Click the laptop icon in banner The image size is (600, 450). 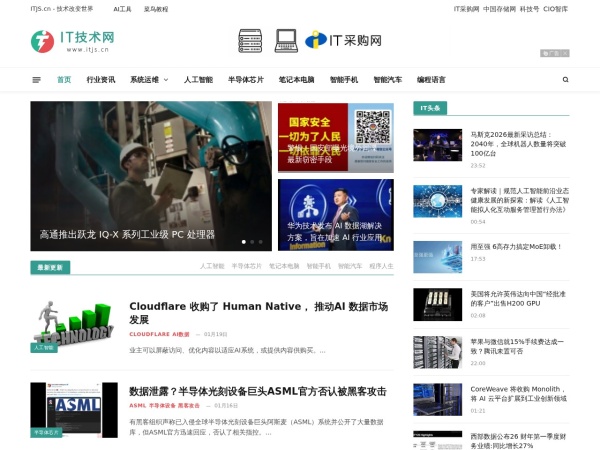(x=286, y=41)
